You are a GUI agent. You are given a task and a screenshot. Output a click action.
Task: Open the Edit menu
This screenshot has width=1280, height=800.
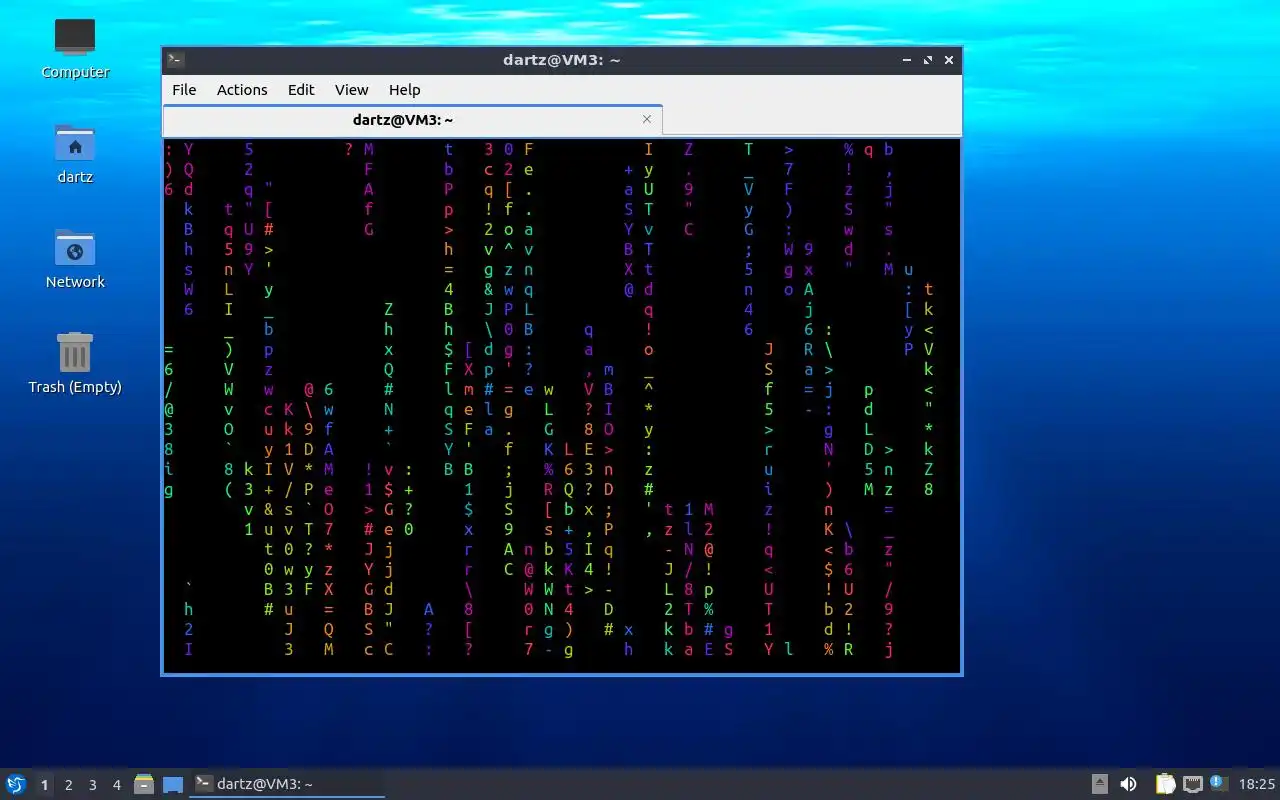[x=301, y=90]
